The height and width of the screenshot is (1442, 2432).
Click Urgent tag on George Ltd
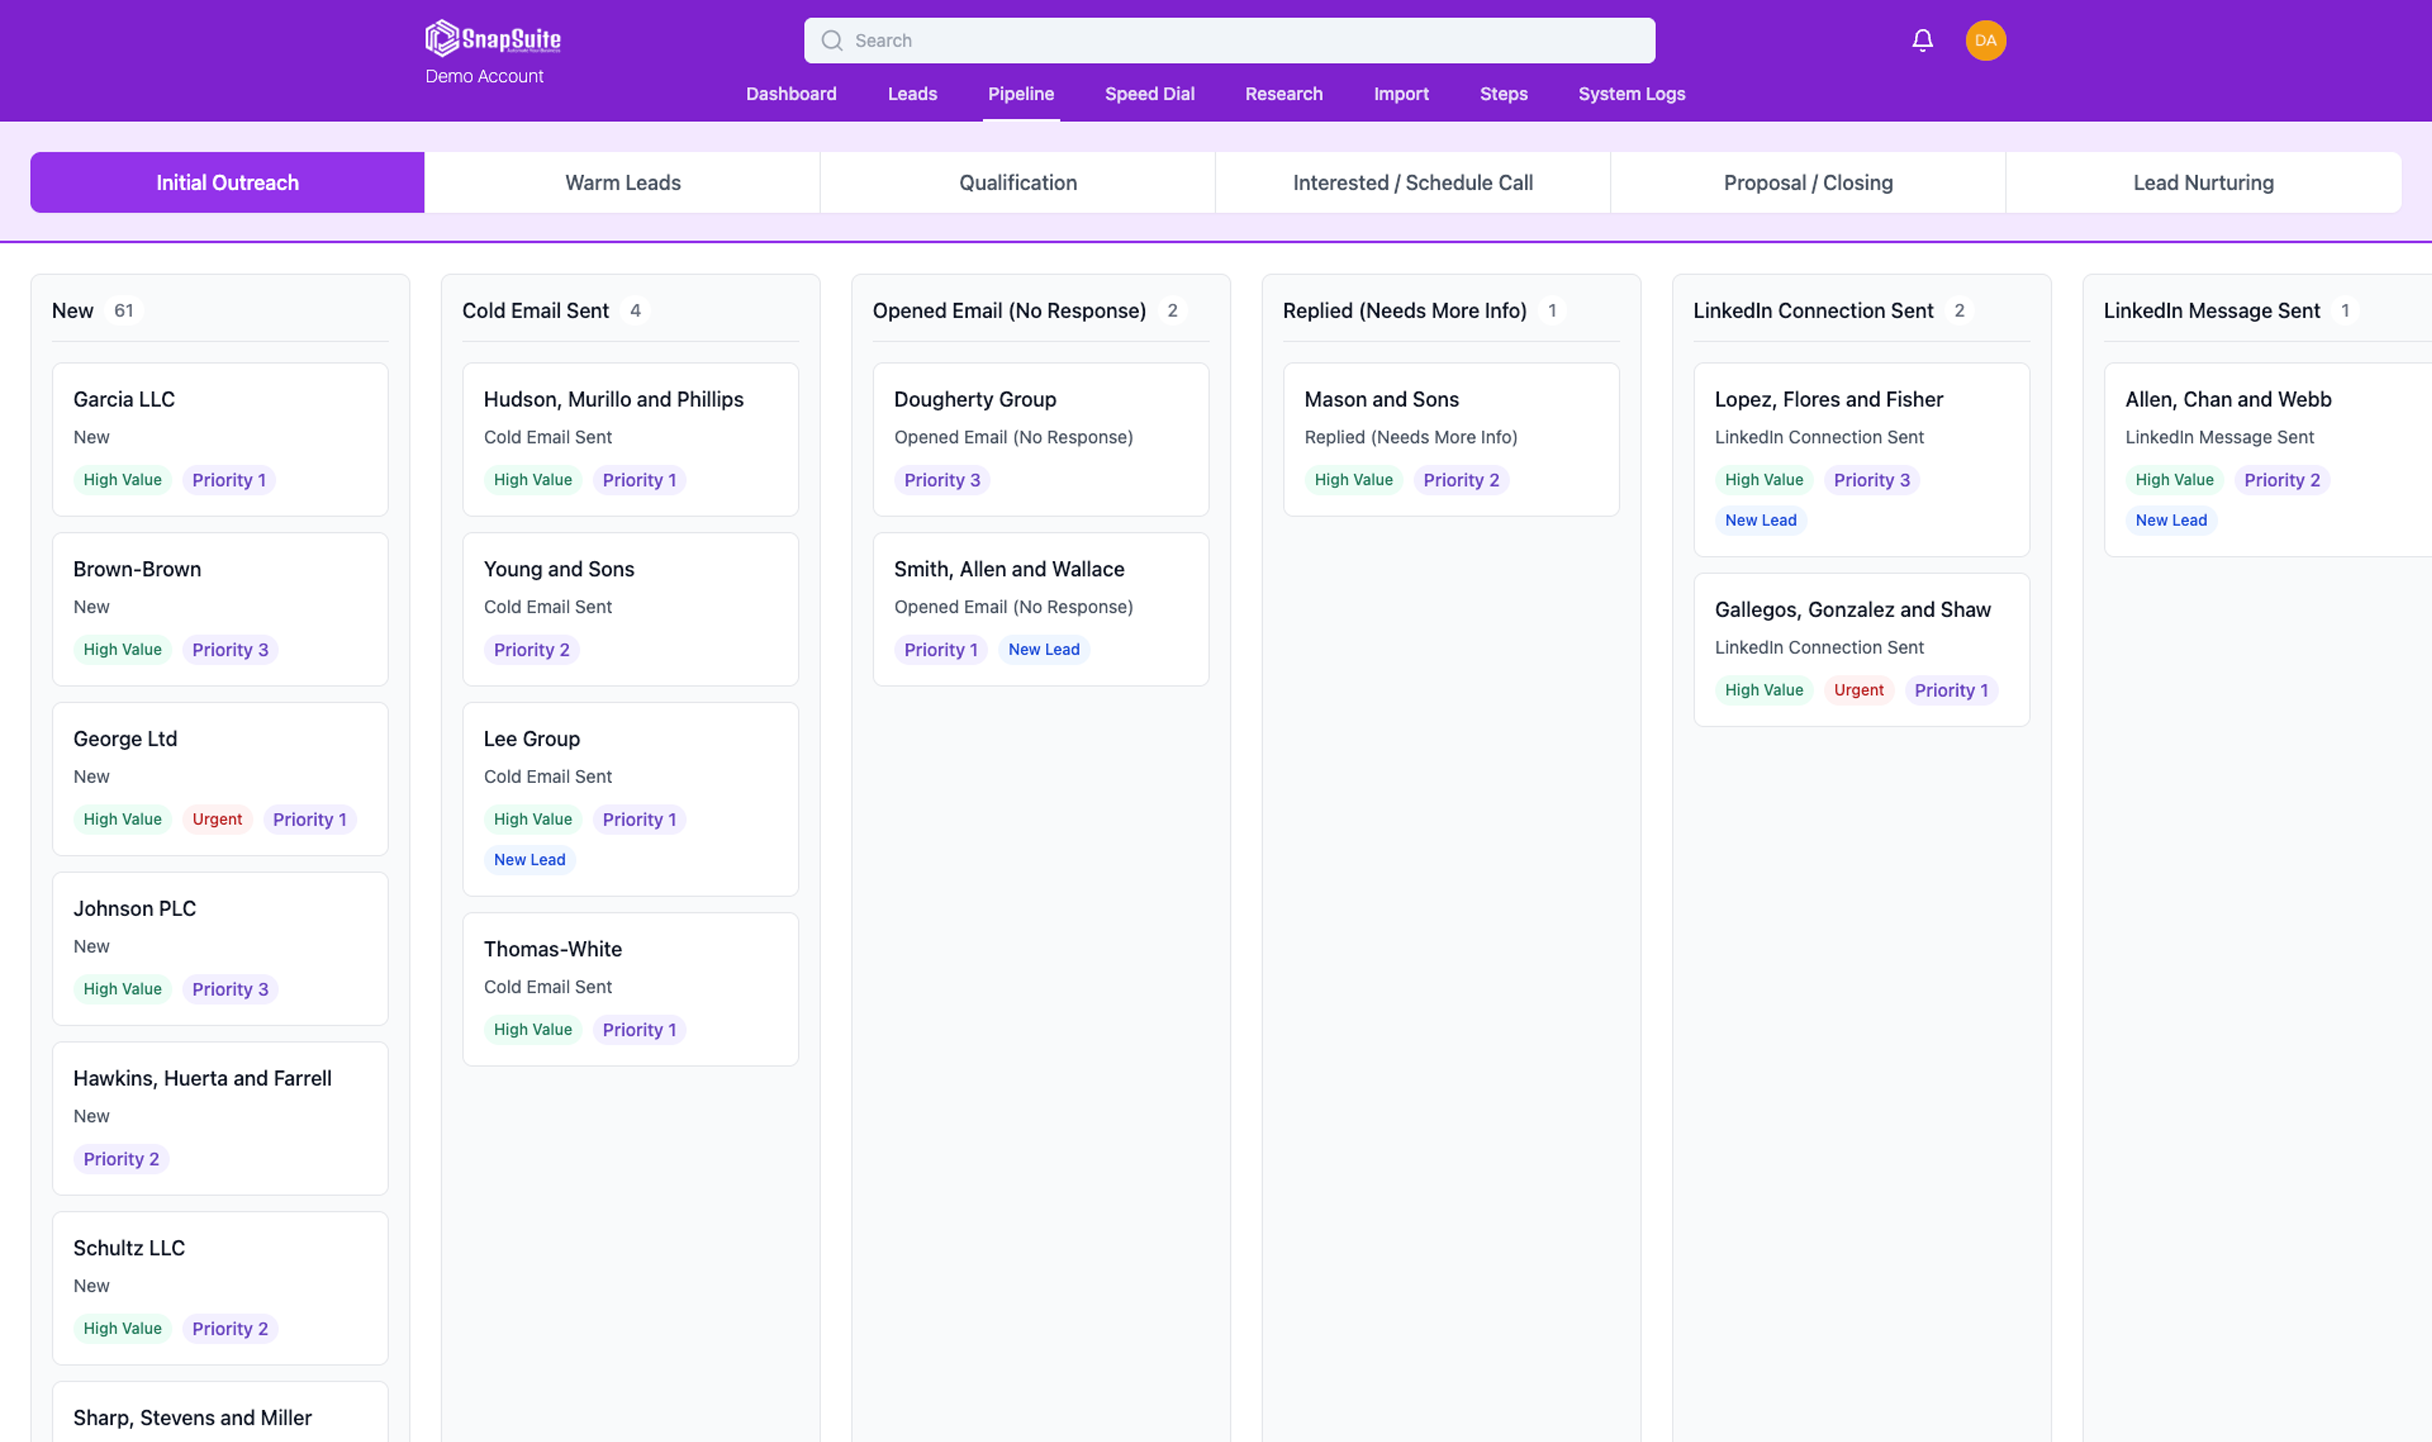[x=216, y=819]
